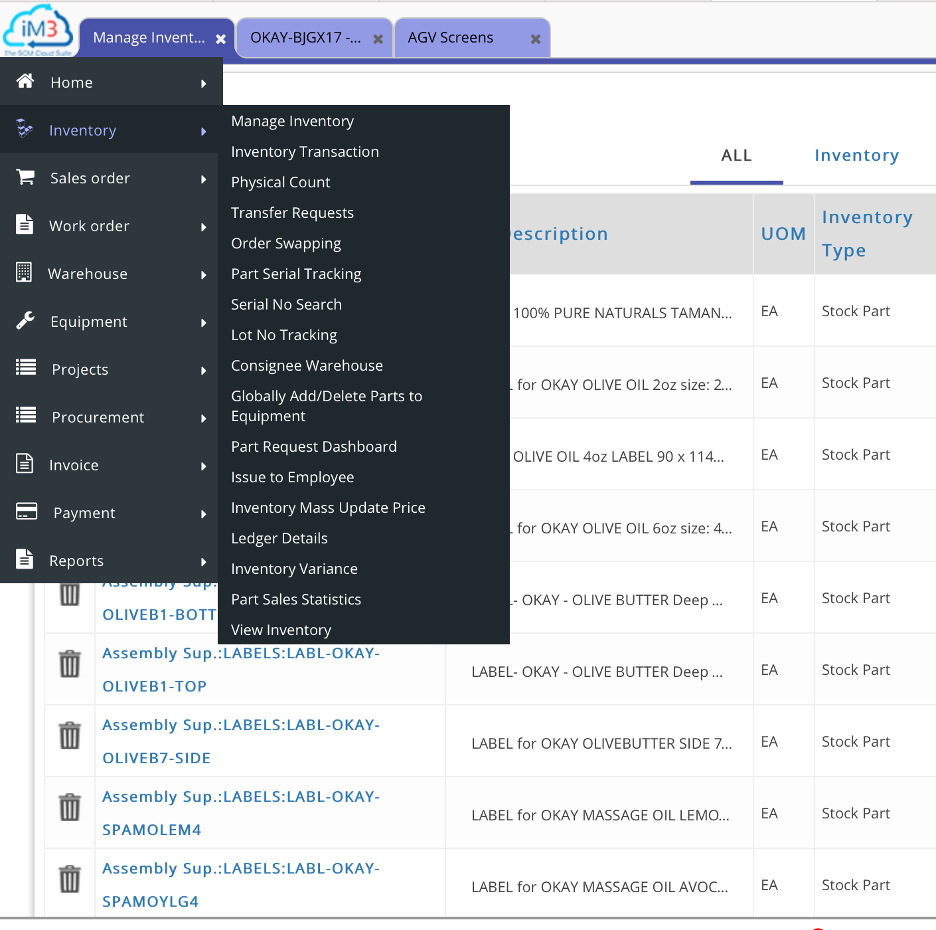
Task: Close the OKAY-BJGX17 tab
Action: pyautogui.click(x=378, y=39)
